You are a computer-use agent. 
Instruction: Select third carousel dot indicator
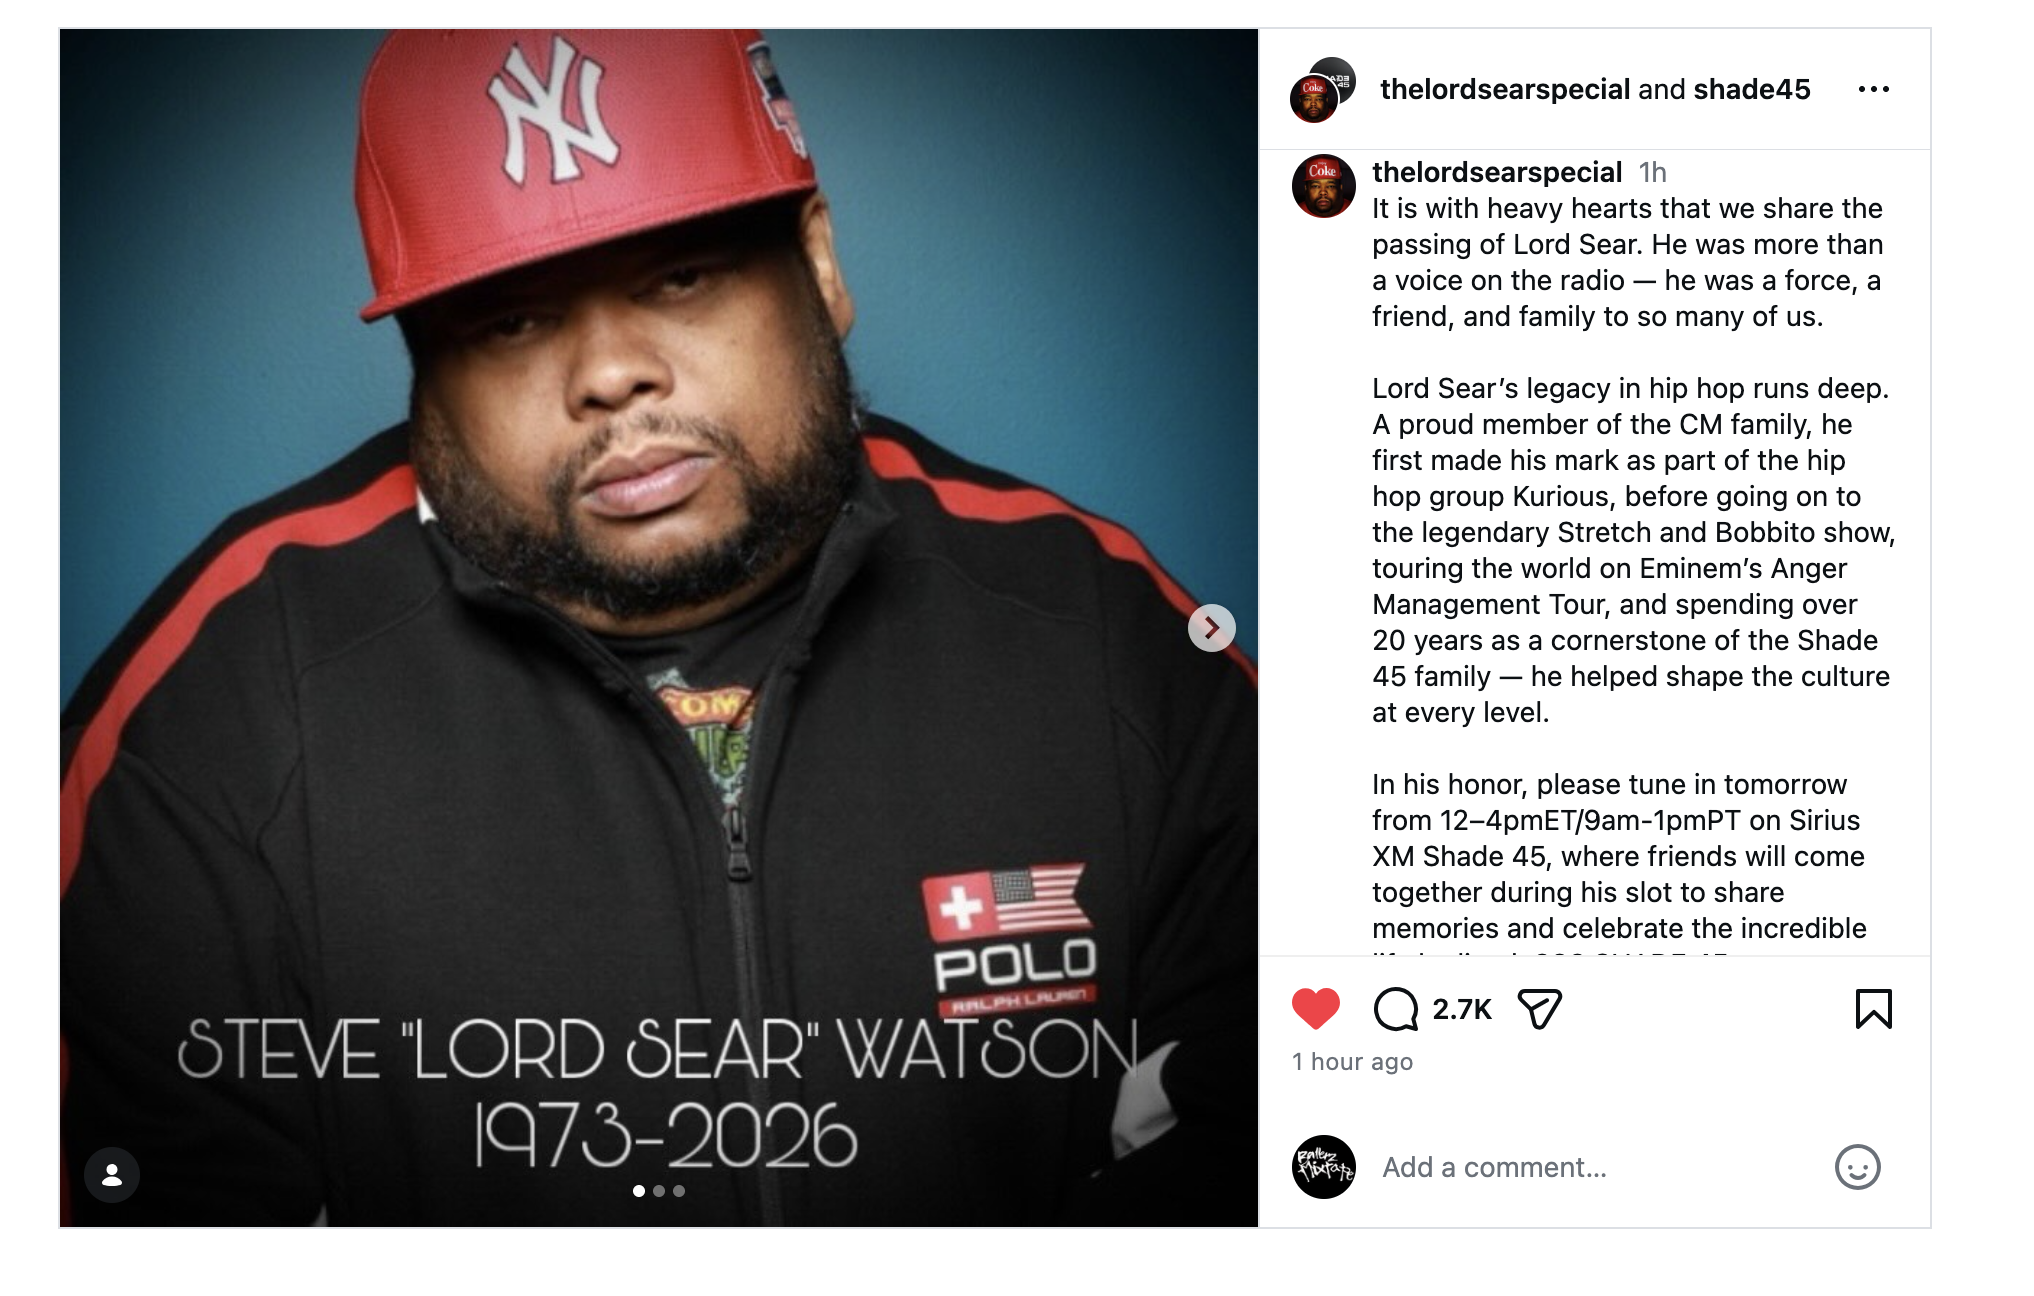(x=679, y=1191)
